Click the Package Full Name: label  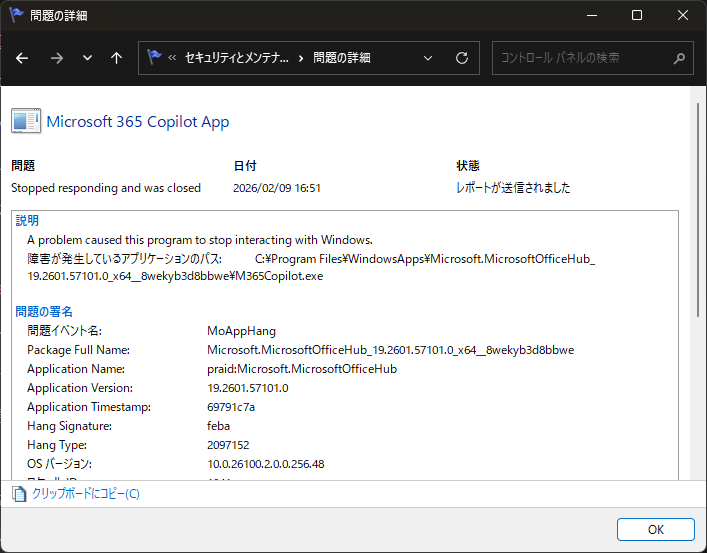pyautogui.click(x=78, y=350)
